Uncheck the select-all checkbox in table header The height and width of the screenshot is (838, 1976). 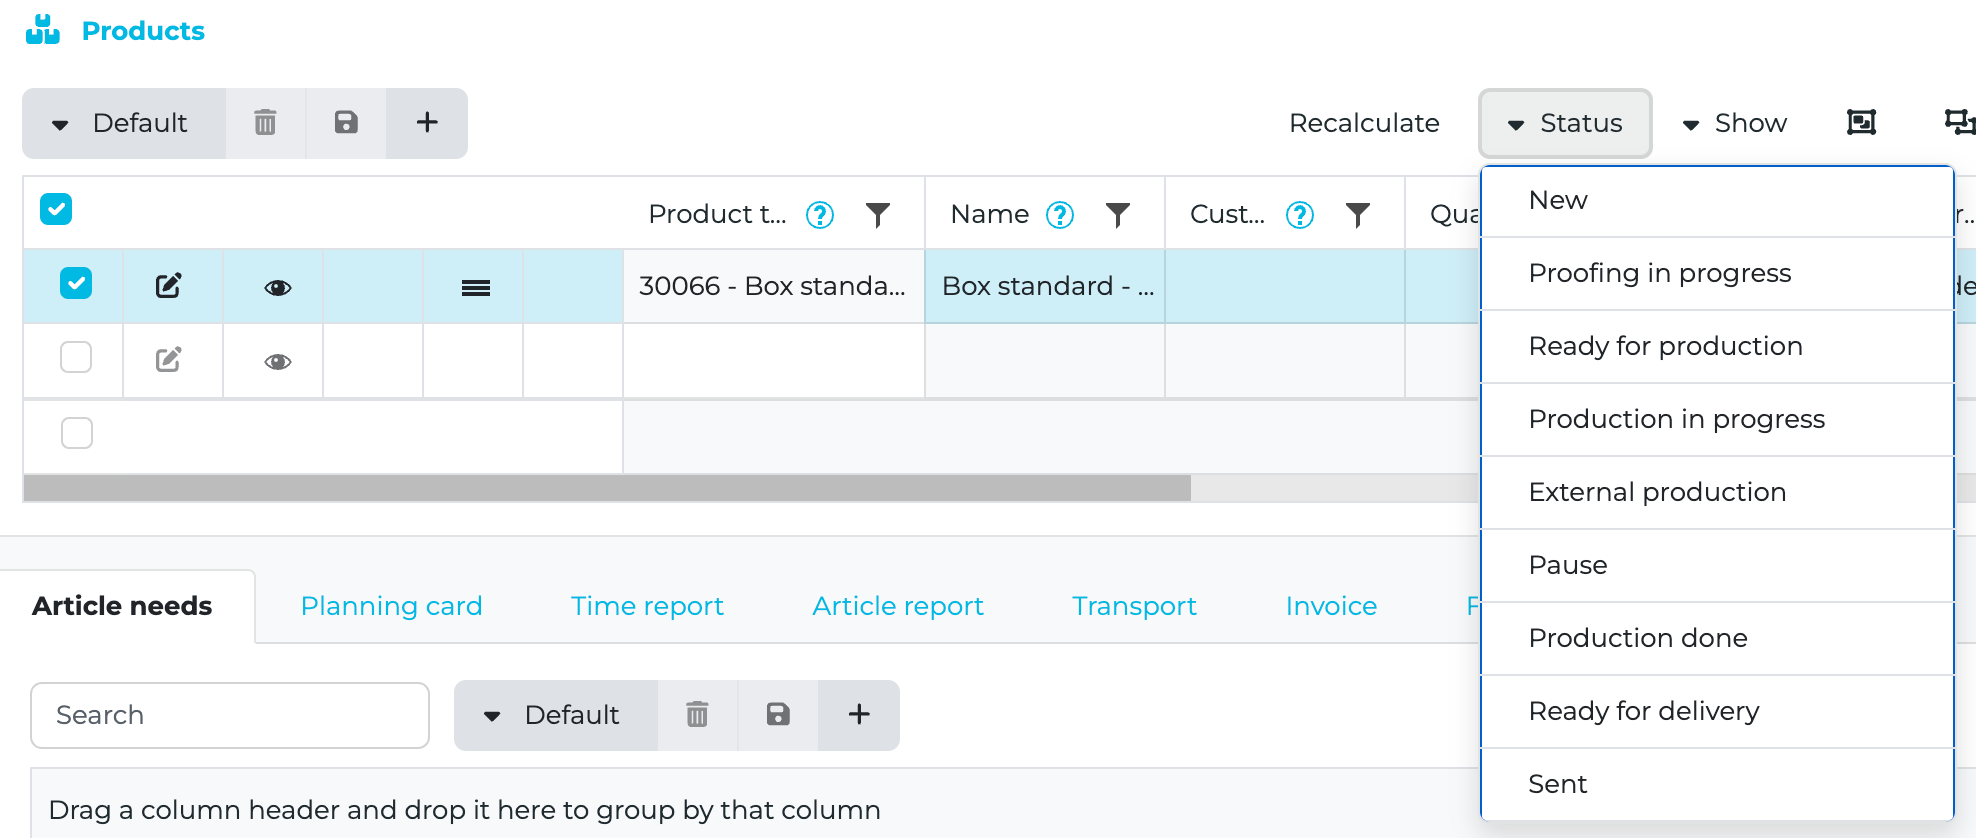pyautogui.click(x=56, y=209)
